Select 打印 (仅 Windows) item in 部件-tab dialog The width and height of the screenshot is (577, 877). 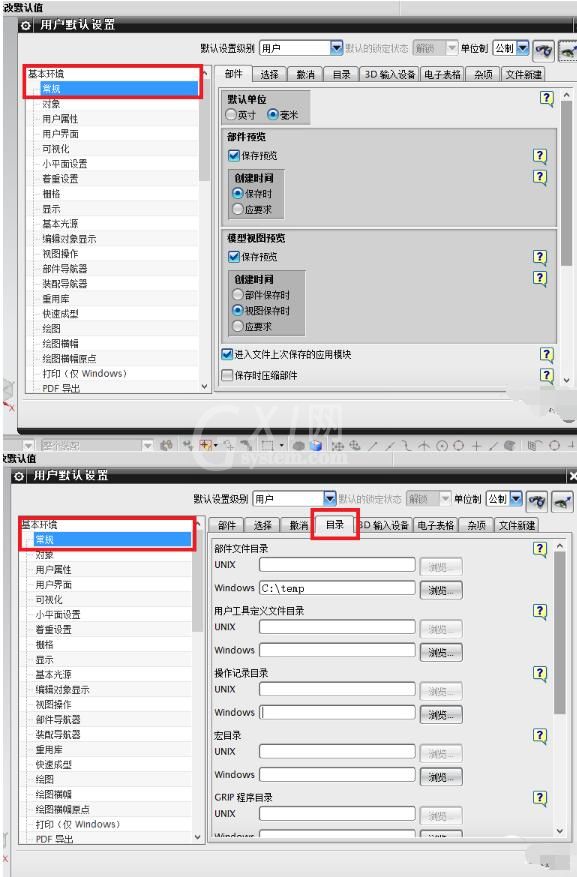pyautogui.click(x=84, y=373)
